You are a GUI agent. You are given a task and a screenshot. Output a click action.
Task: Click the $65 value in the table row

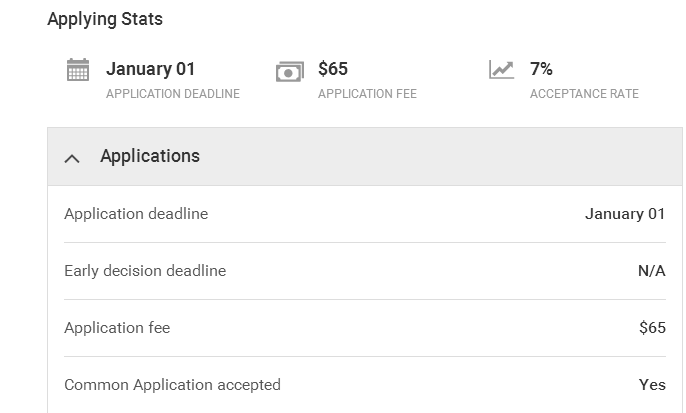coord(652,328)
